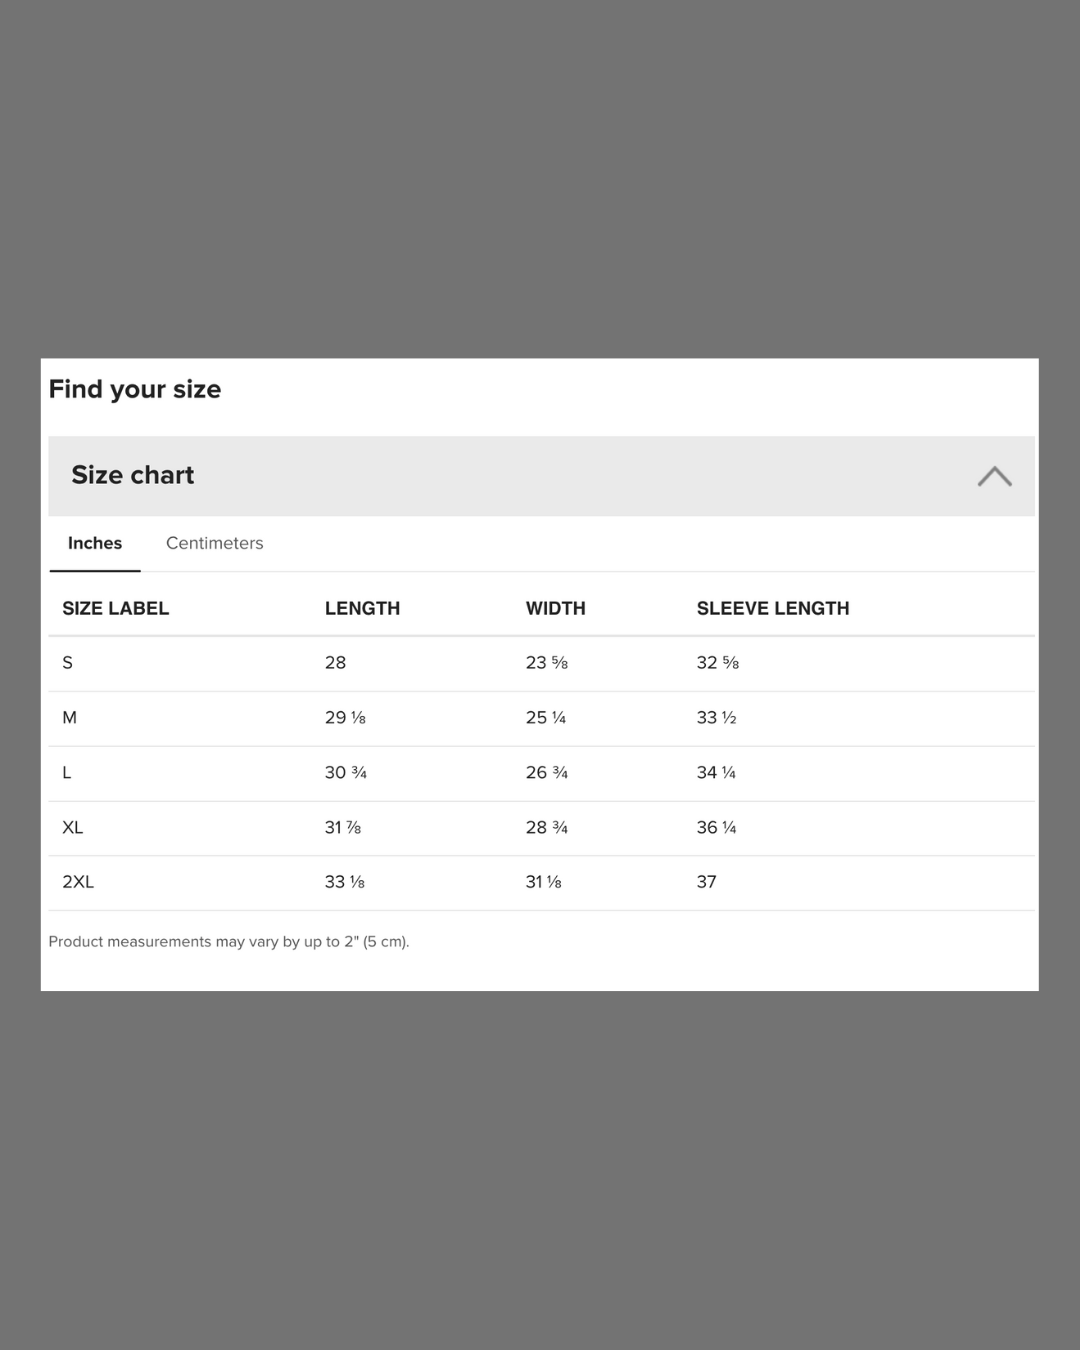Click the SLEEVE LENGTH column header
Viewport: 1080px width, 1350px height.
(772, 608)
